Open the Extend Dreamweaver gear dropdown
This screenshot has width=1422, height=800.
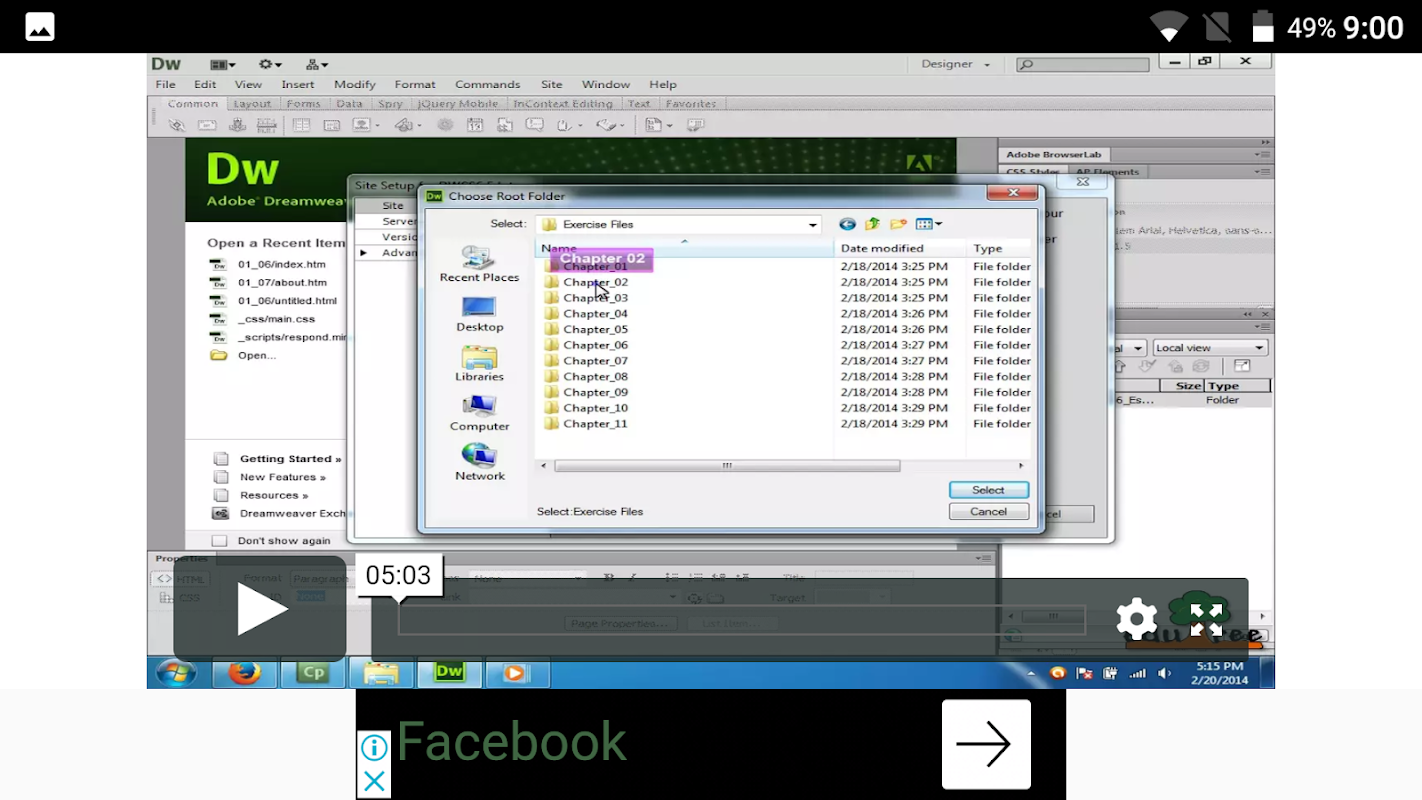pyautogui.click(x=270, y=64)
